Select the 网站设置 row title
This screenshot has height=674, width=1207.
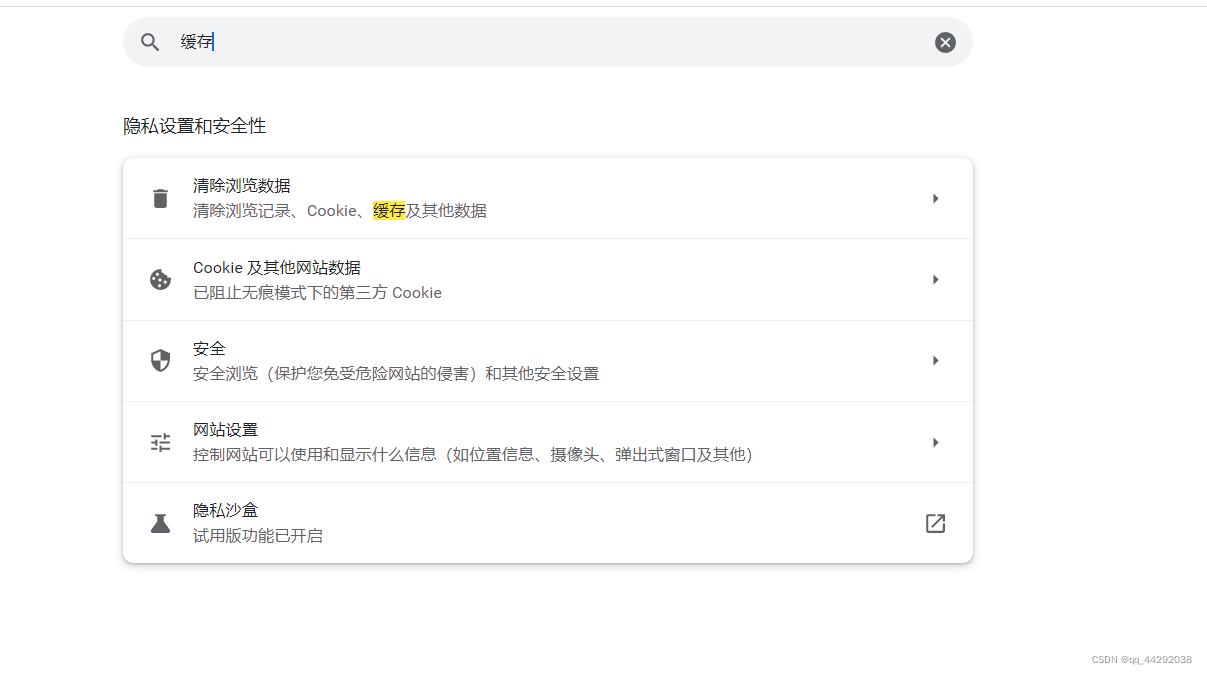[225, 430]
